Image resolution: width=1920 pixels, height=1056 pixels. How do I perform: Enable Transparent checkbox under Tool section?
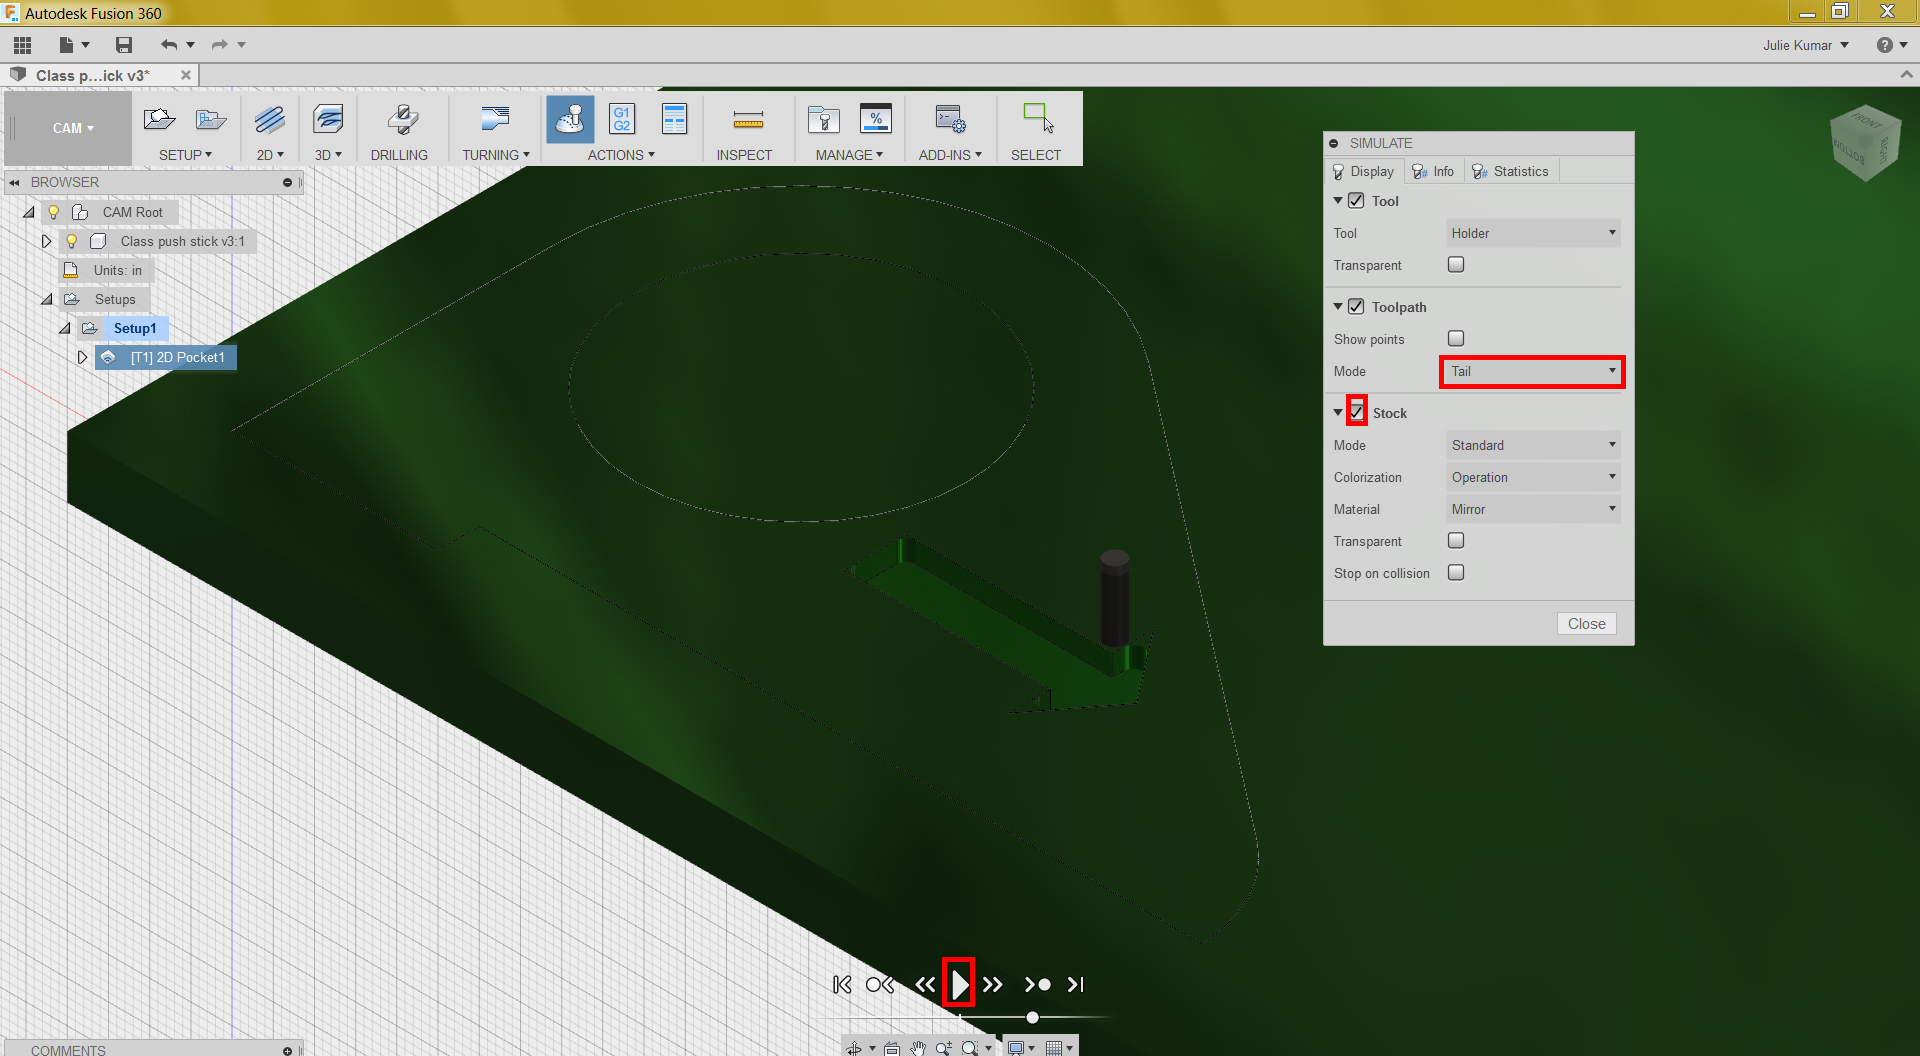point(1456,265)
